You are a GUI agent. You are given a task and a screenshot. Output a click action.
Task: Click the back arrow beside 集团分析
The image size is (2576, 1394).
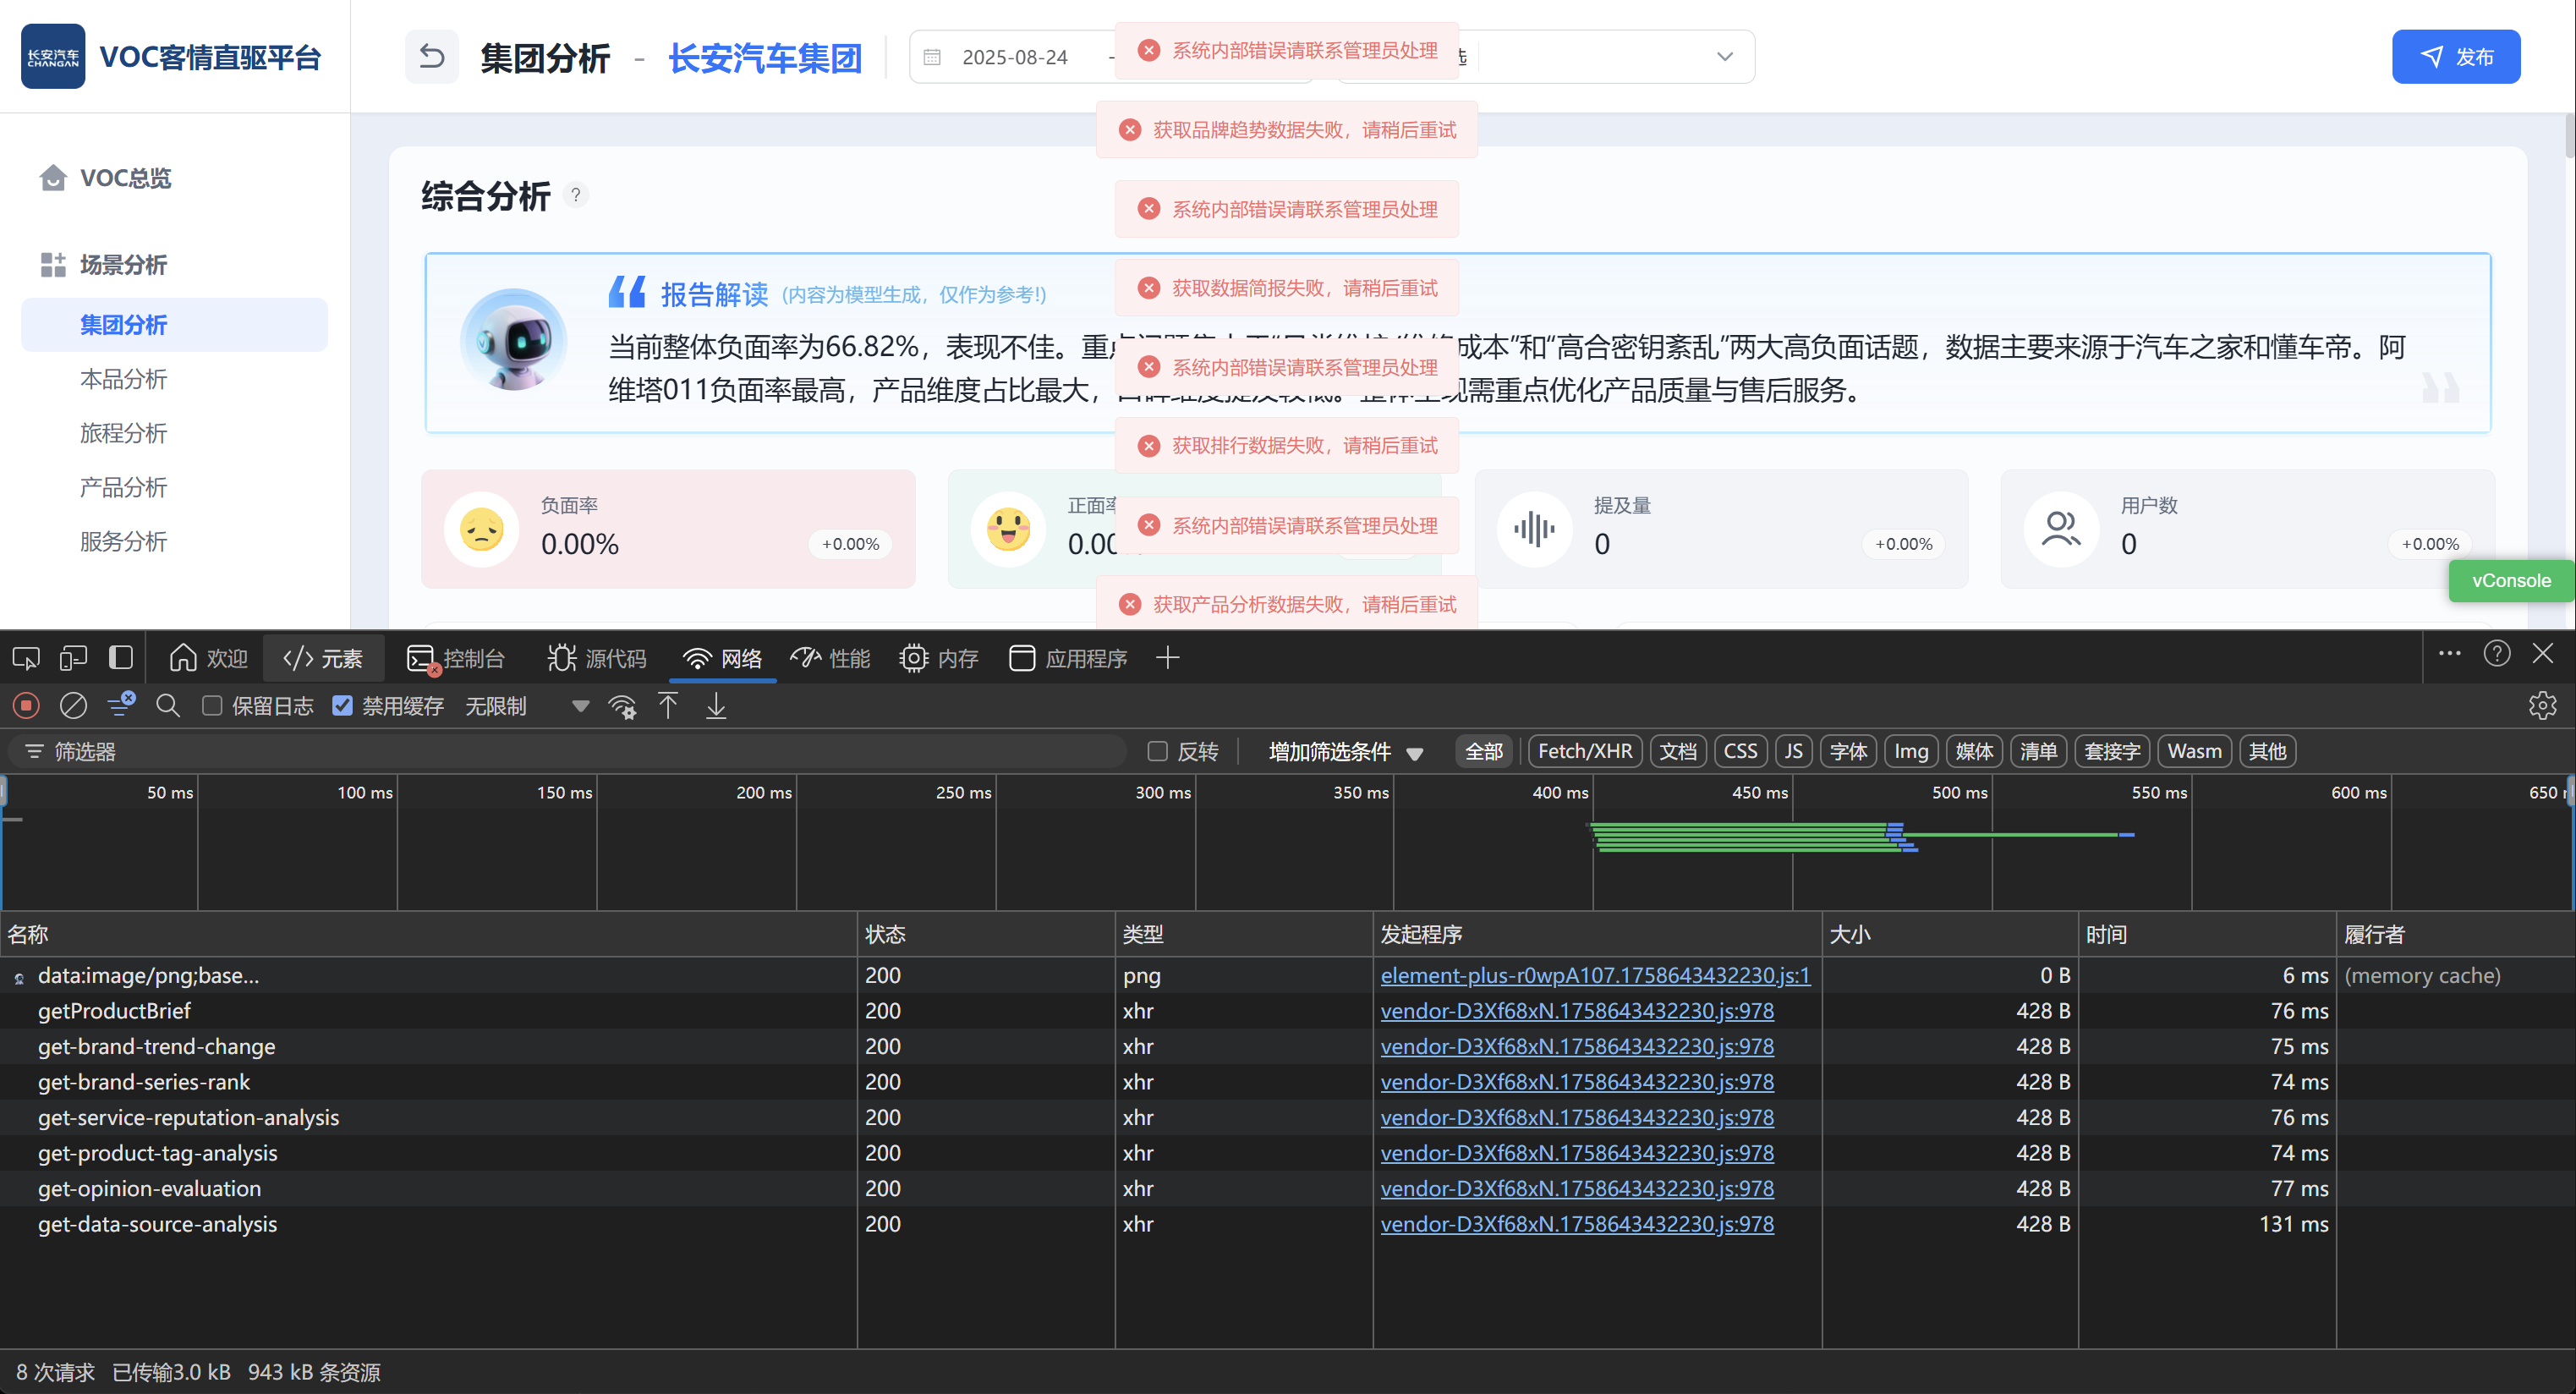[x=431, y=57]
